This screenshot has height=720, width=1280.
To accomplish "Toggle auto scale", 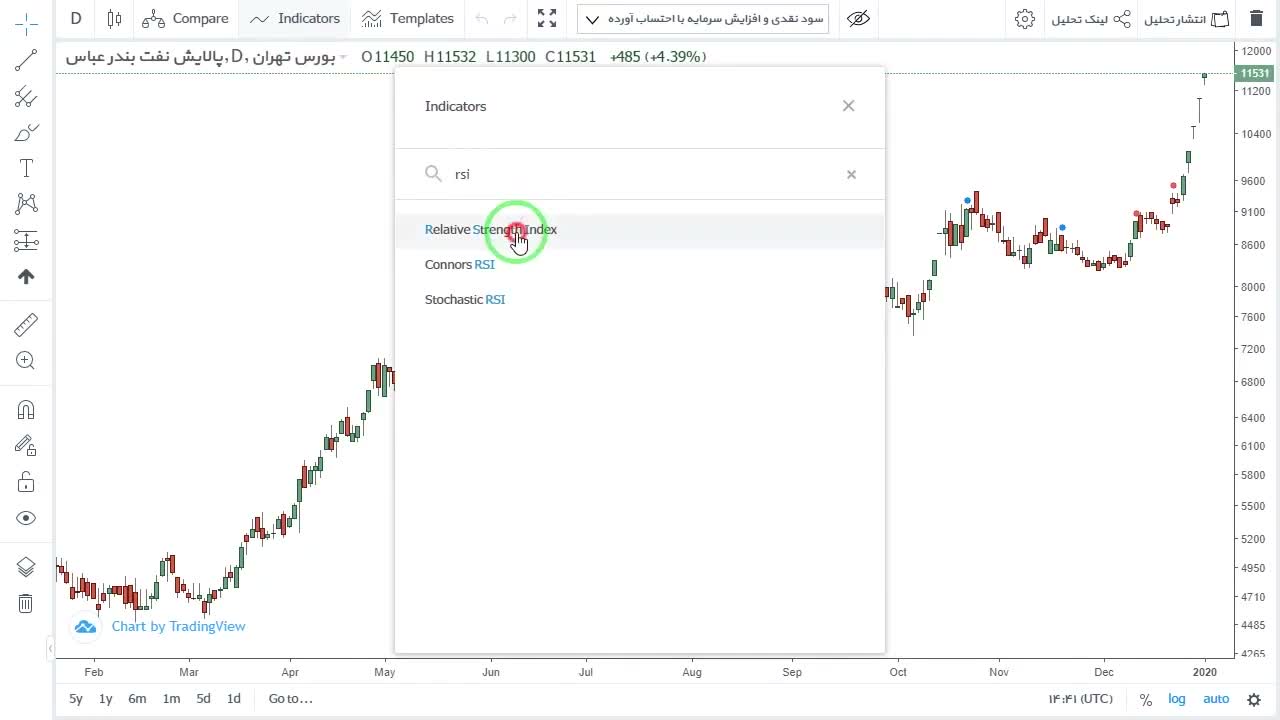I will tap(1216, 699).
